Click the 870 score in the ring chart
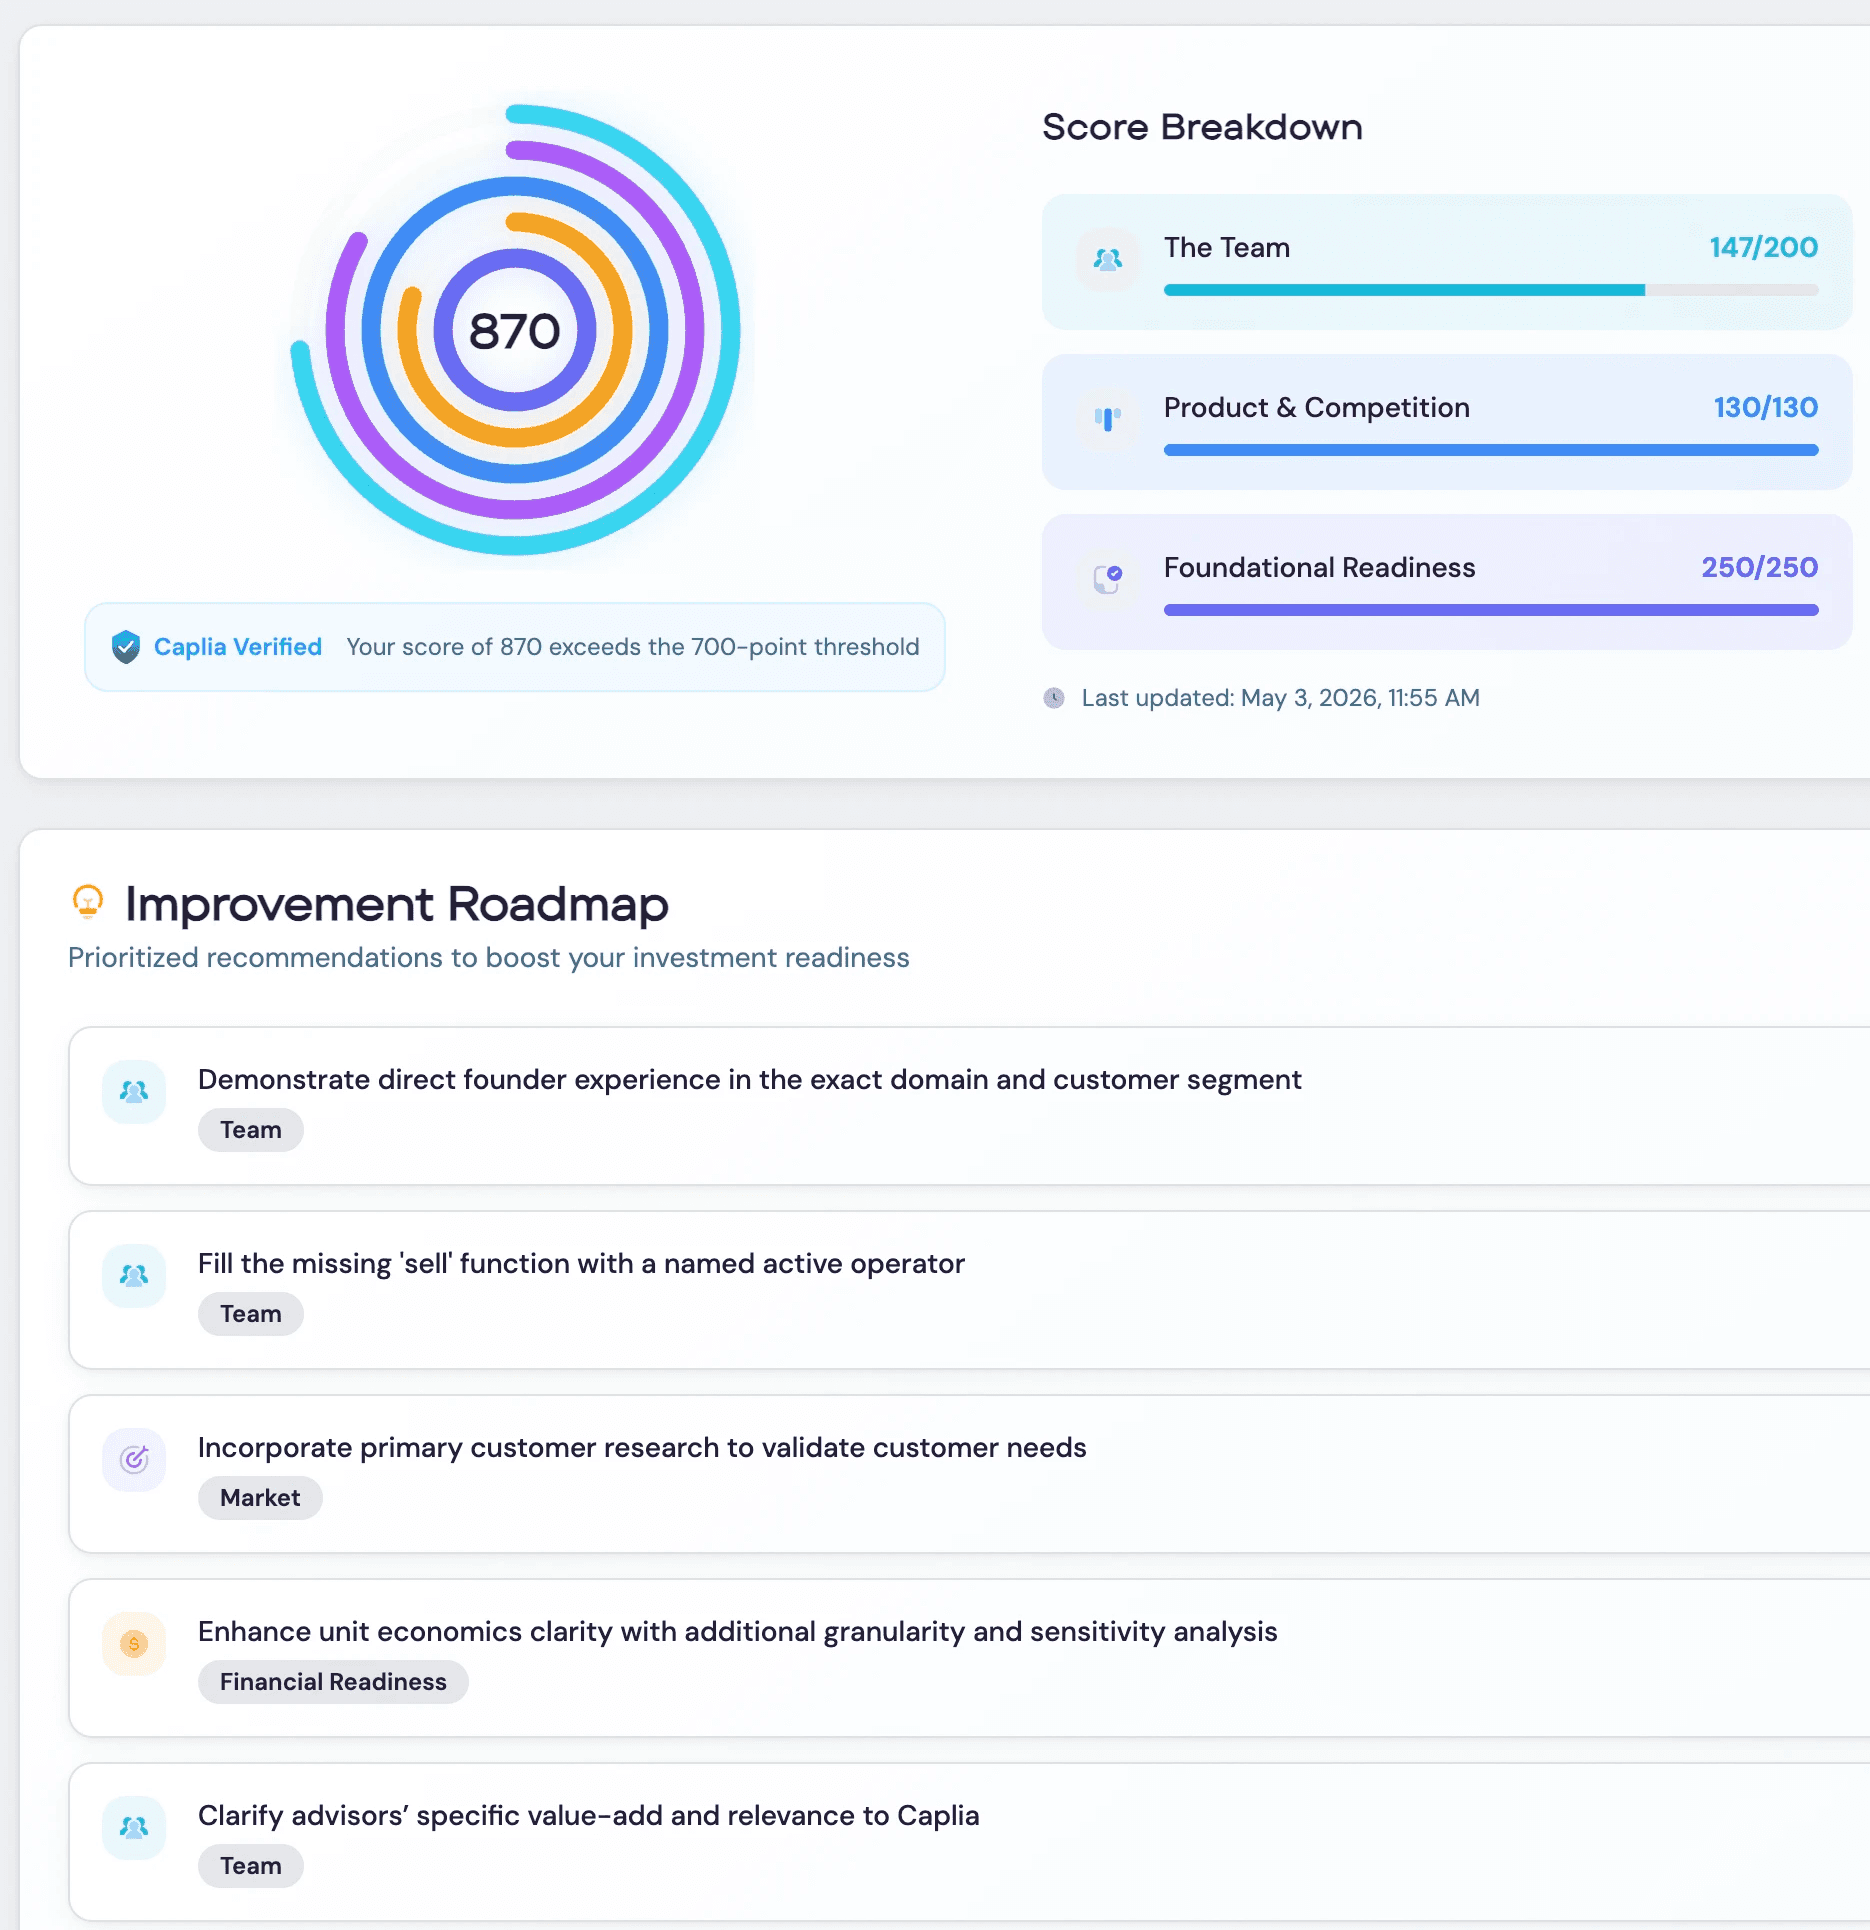The height and width of the screenshot is (1930, 1870). tap(515, 331)
